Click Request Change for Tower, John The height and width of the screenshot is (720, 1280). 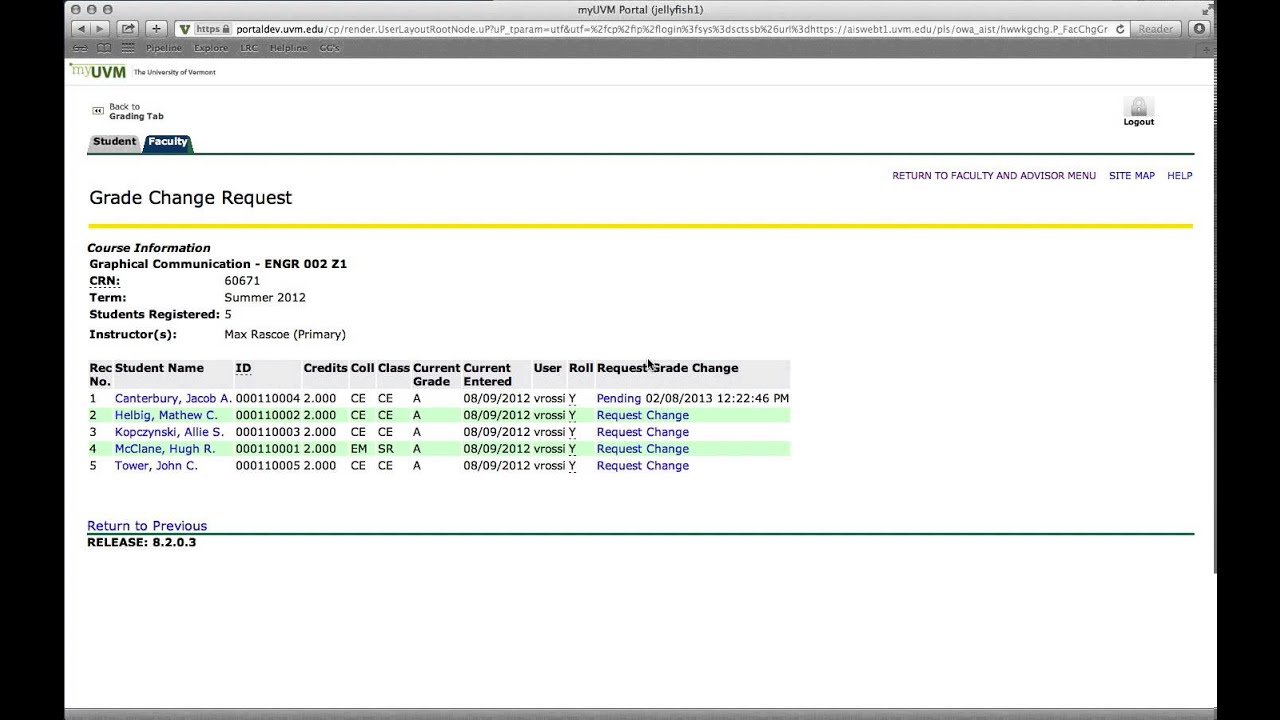point(643,466)
